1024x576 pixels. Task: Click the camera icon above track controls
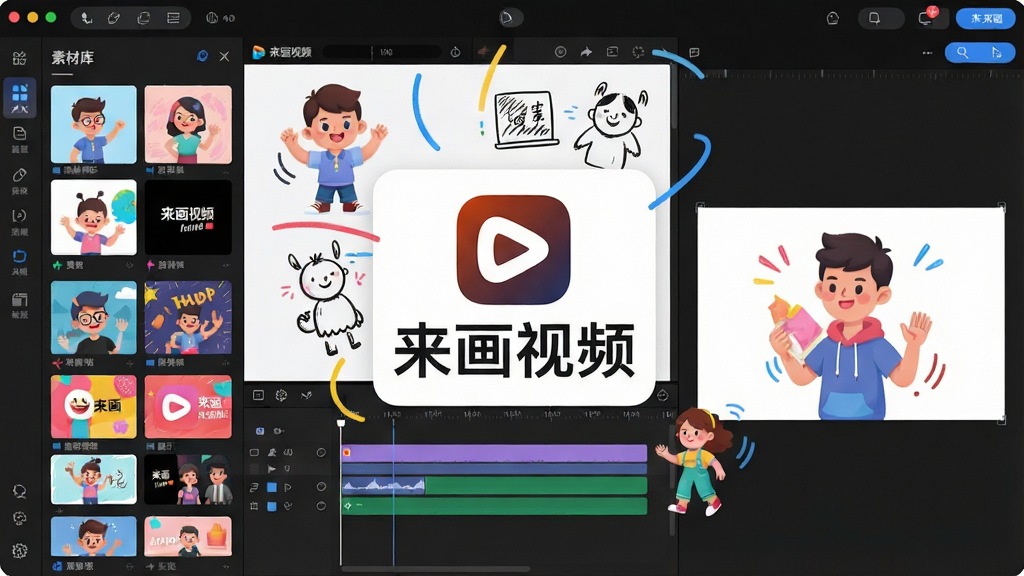click(279, 431)
